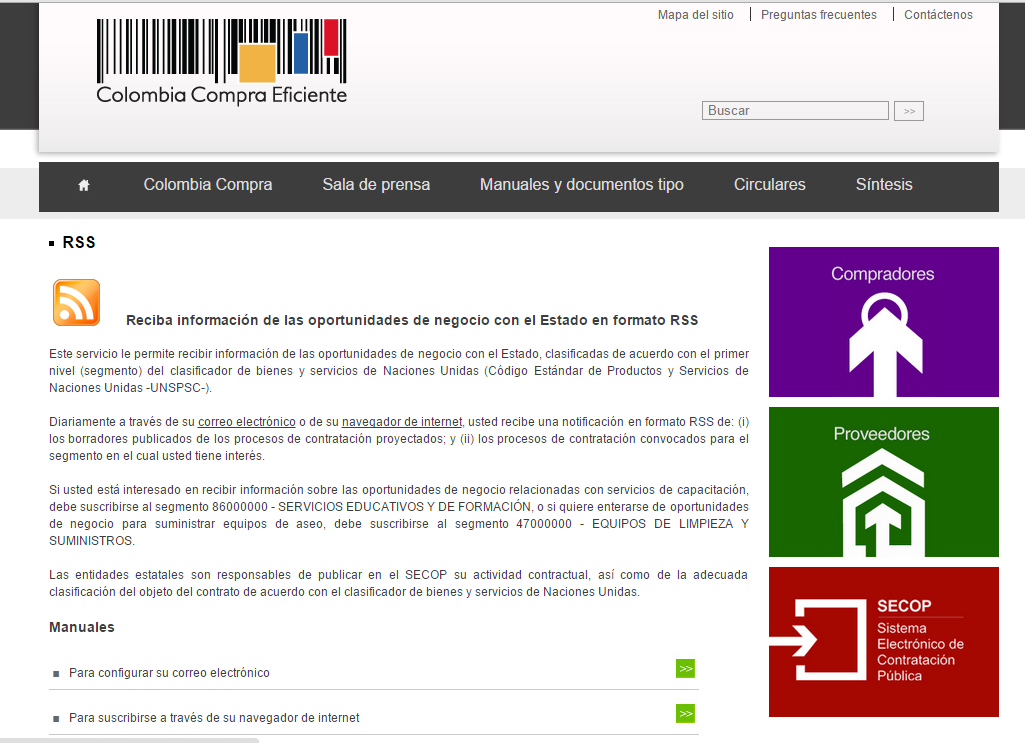Click green arrow for configurar correo electrónico
The height and width of the screenshot is (743, 1025).
[685, 669]
